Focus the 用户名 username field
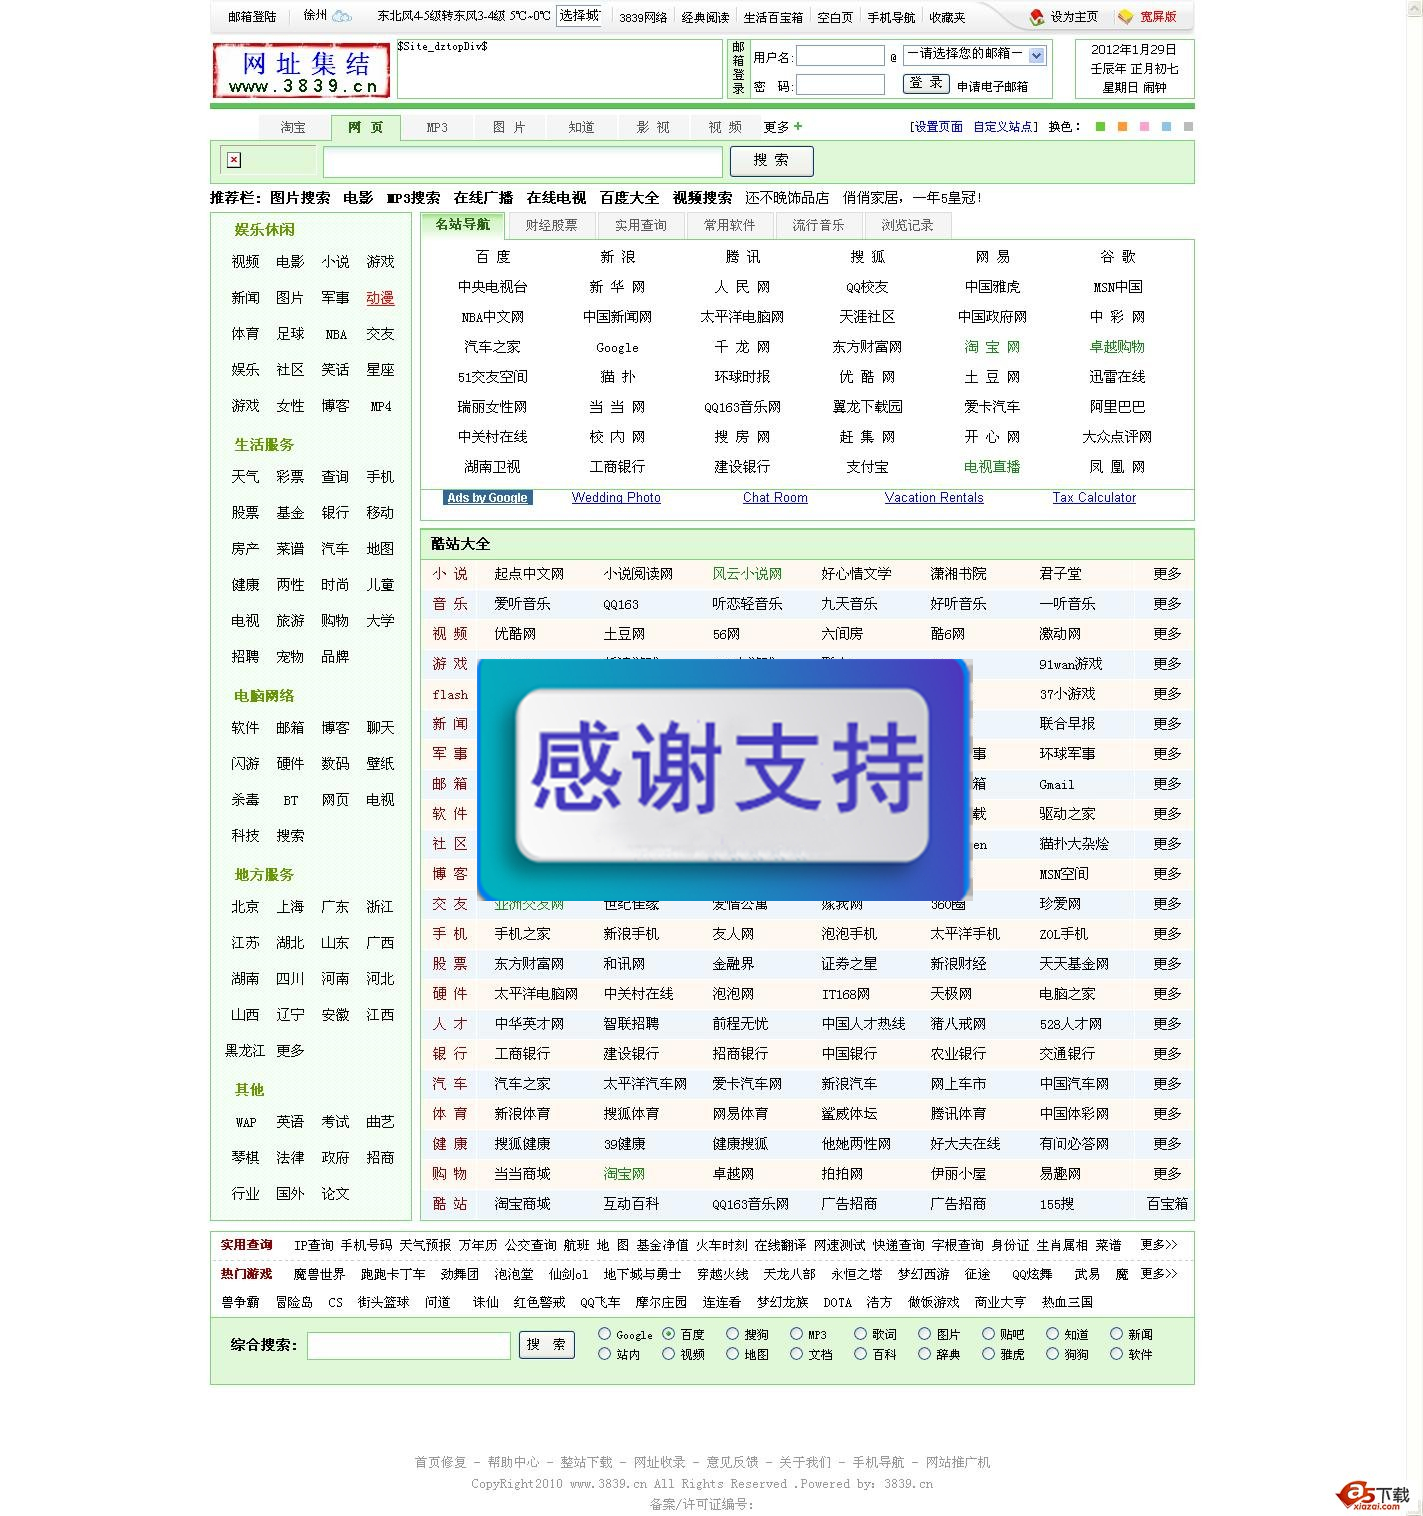 pos(840,56)
